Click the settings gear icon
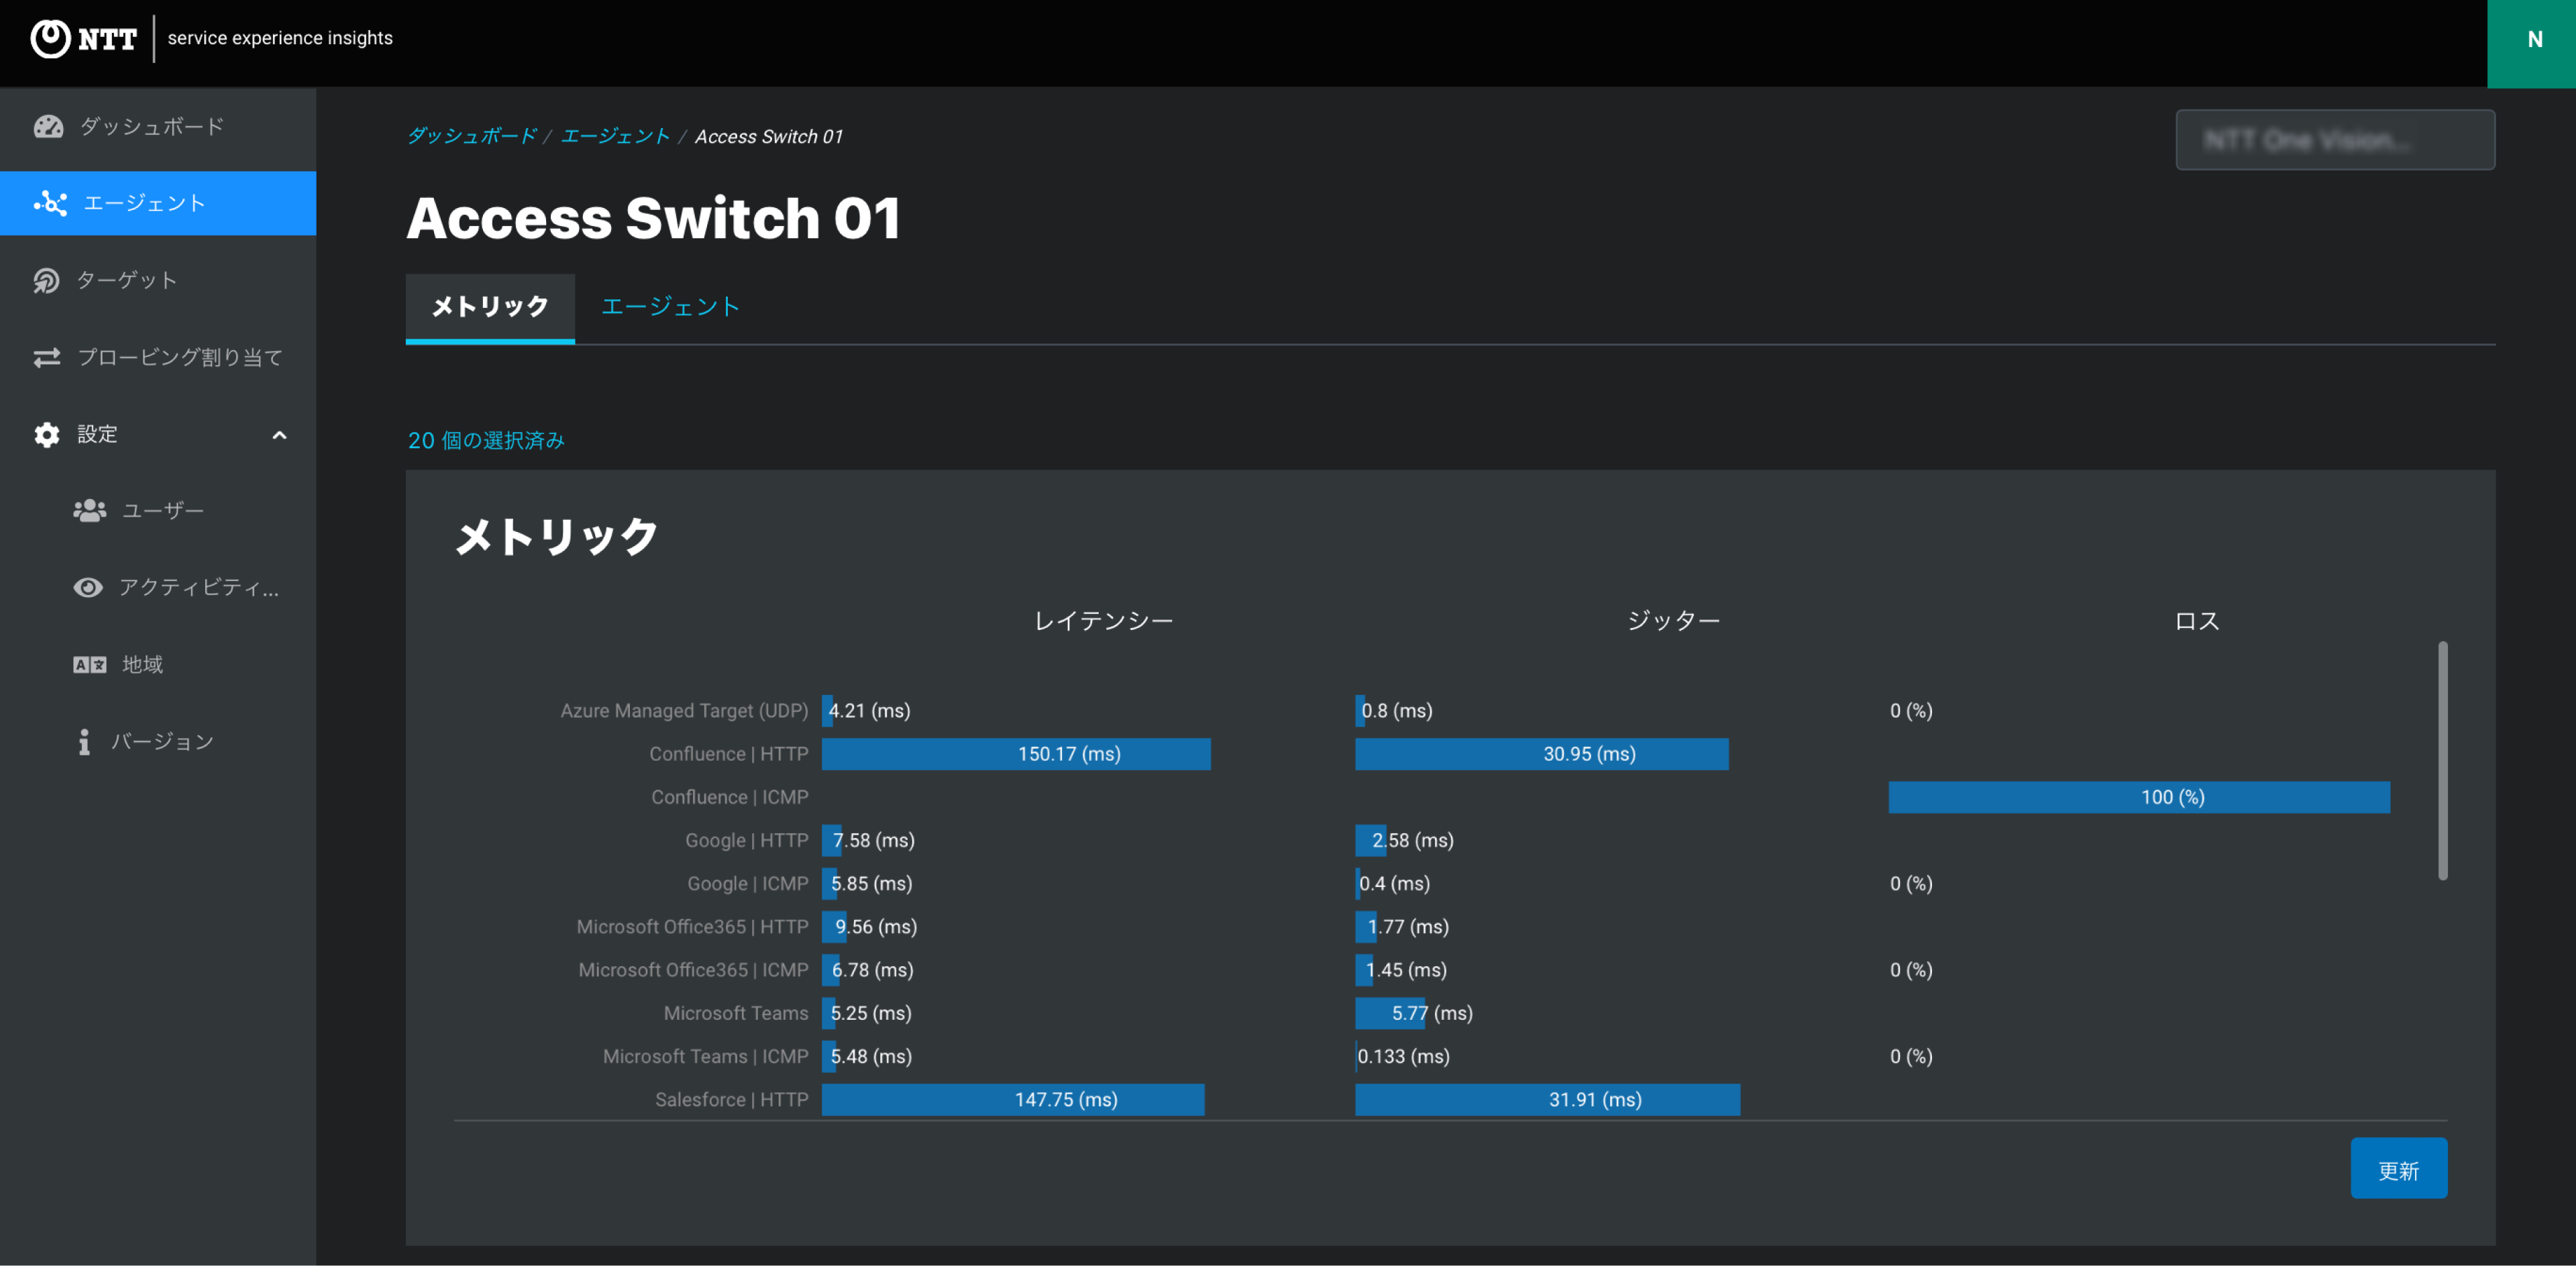The width and height of the screenshot is (2576, 1266). point(47,434)
